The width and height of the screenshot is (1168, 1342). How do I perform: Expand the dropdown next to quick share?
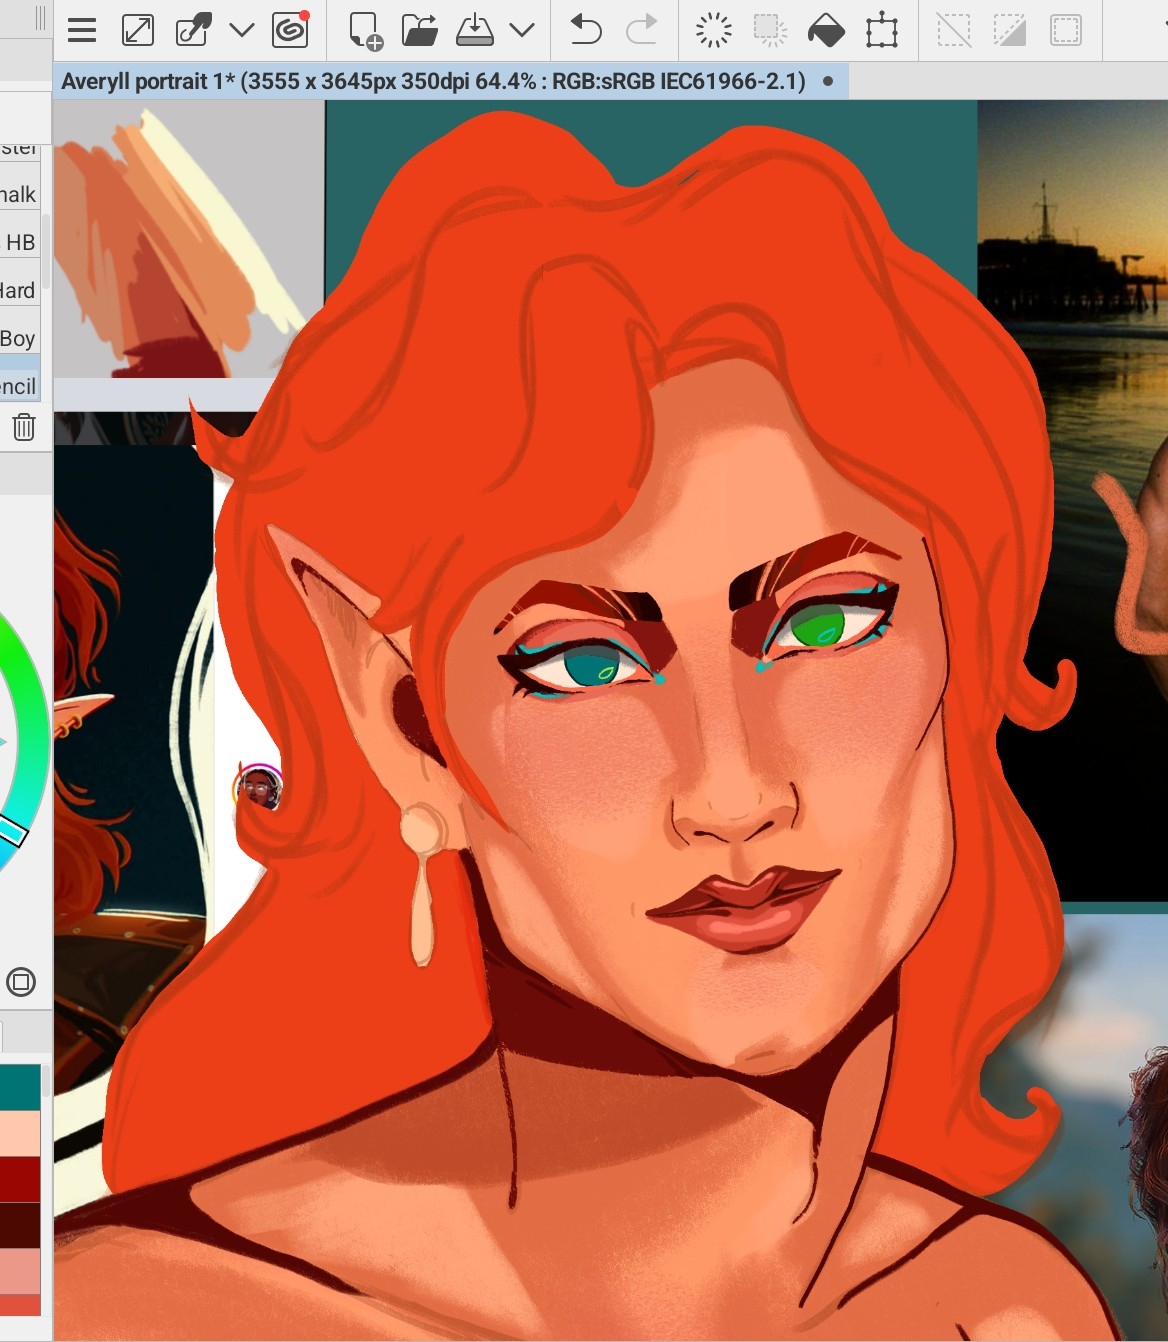tap(241, 31)
